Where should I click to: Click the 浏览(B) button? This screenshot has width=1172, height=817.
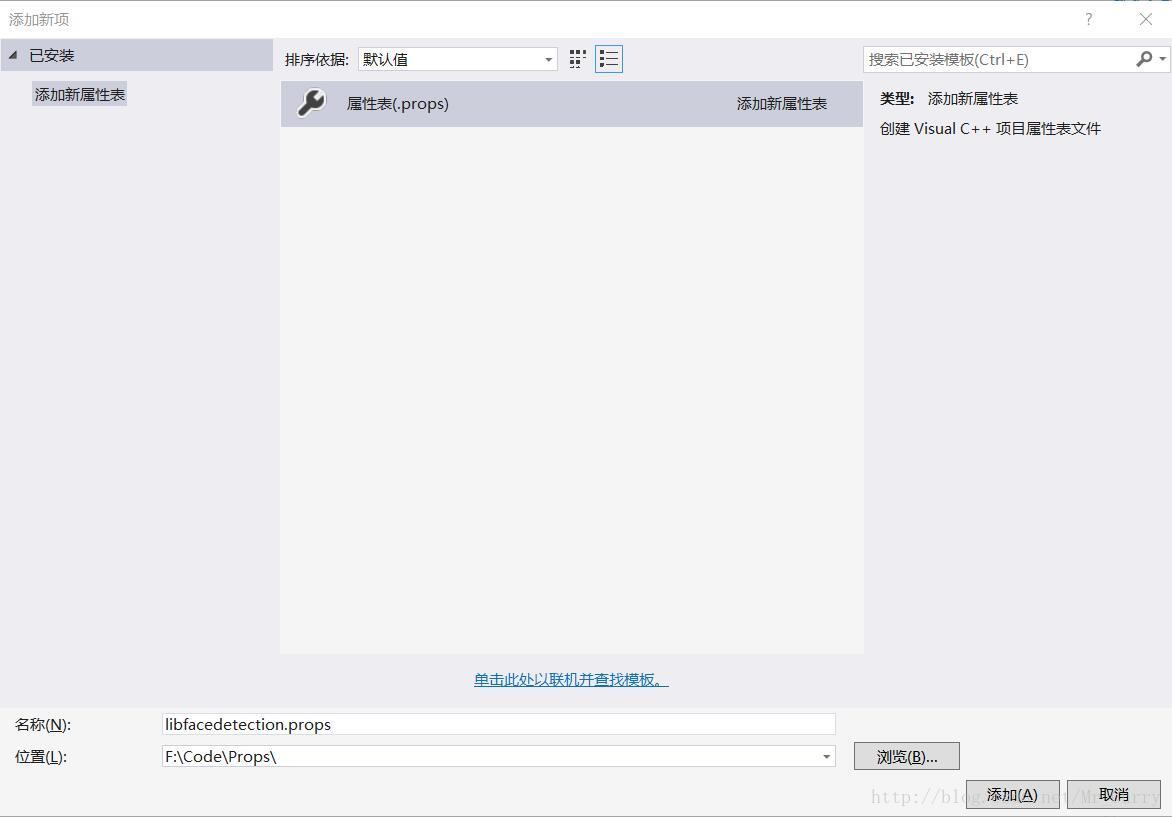click(905, 756)
